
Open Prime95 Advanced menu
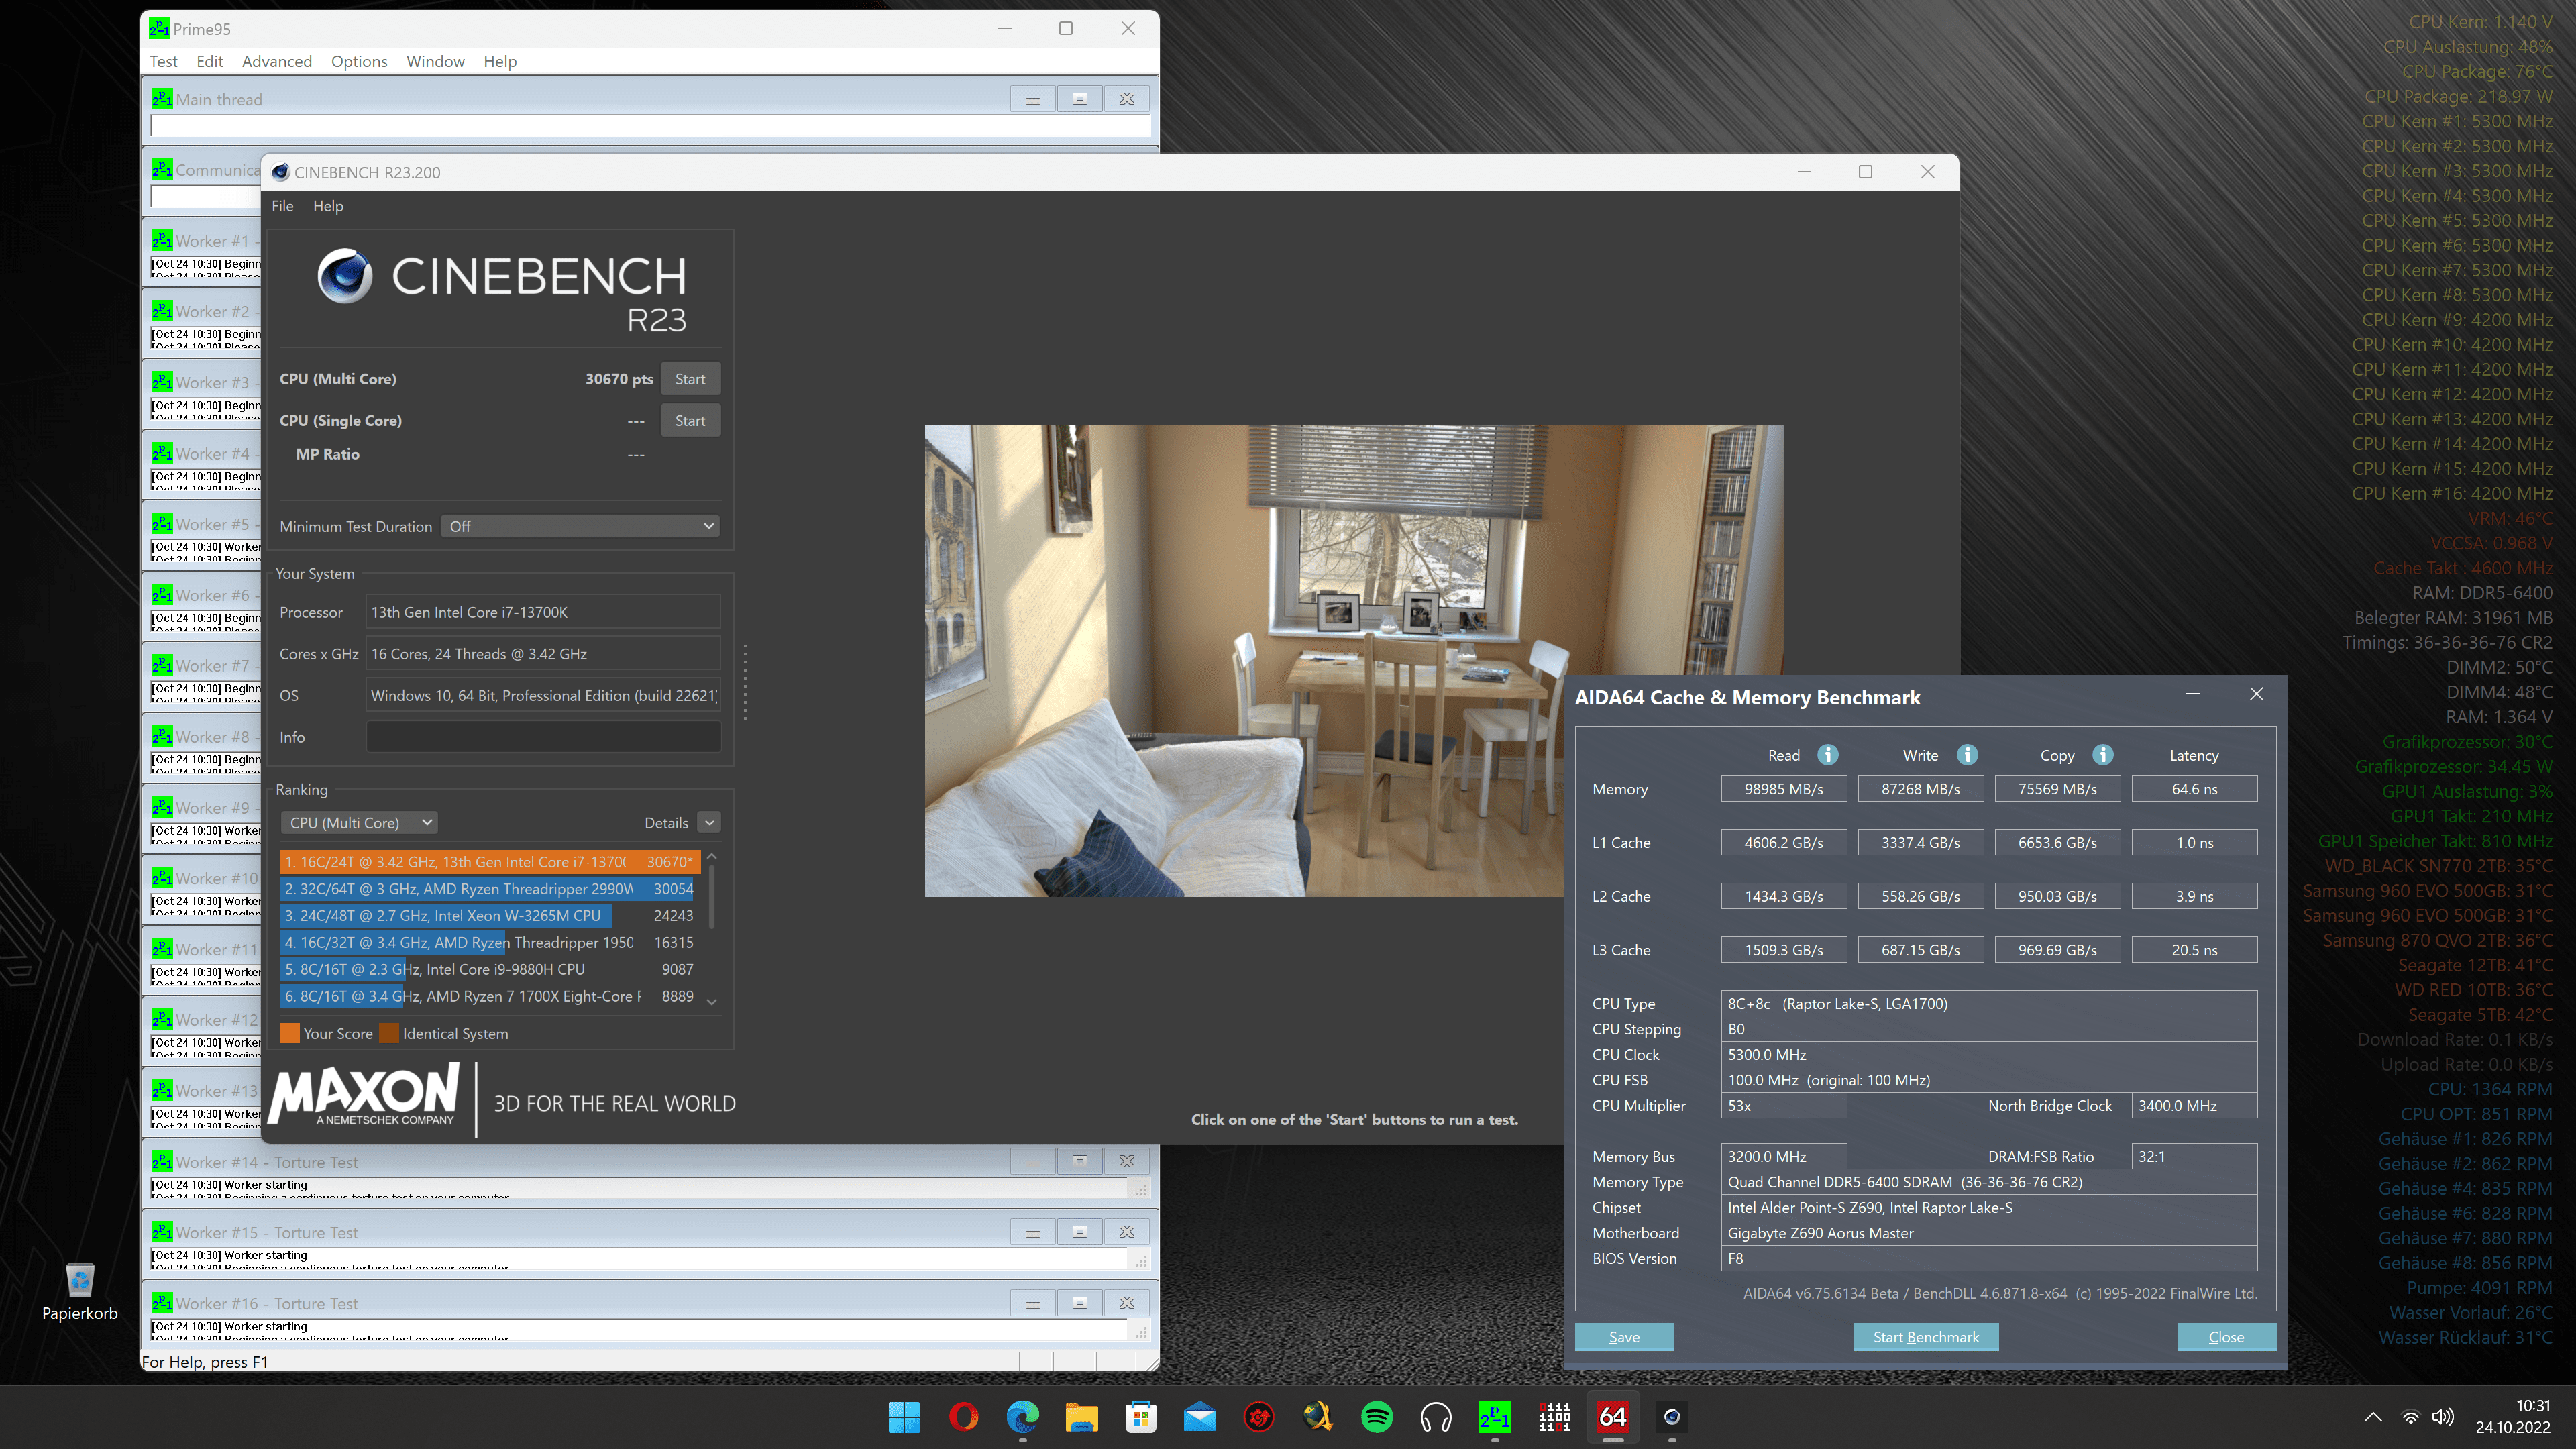(276, 61)
